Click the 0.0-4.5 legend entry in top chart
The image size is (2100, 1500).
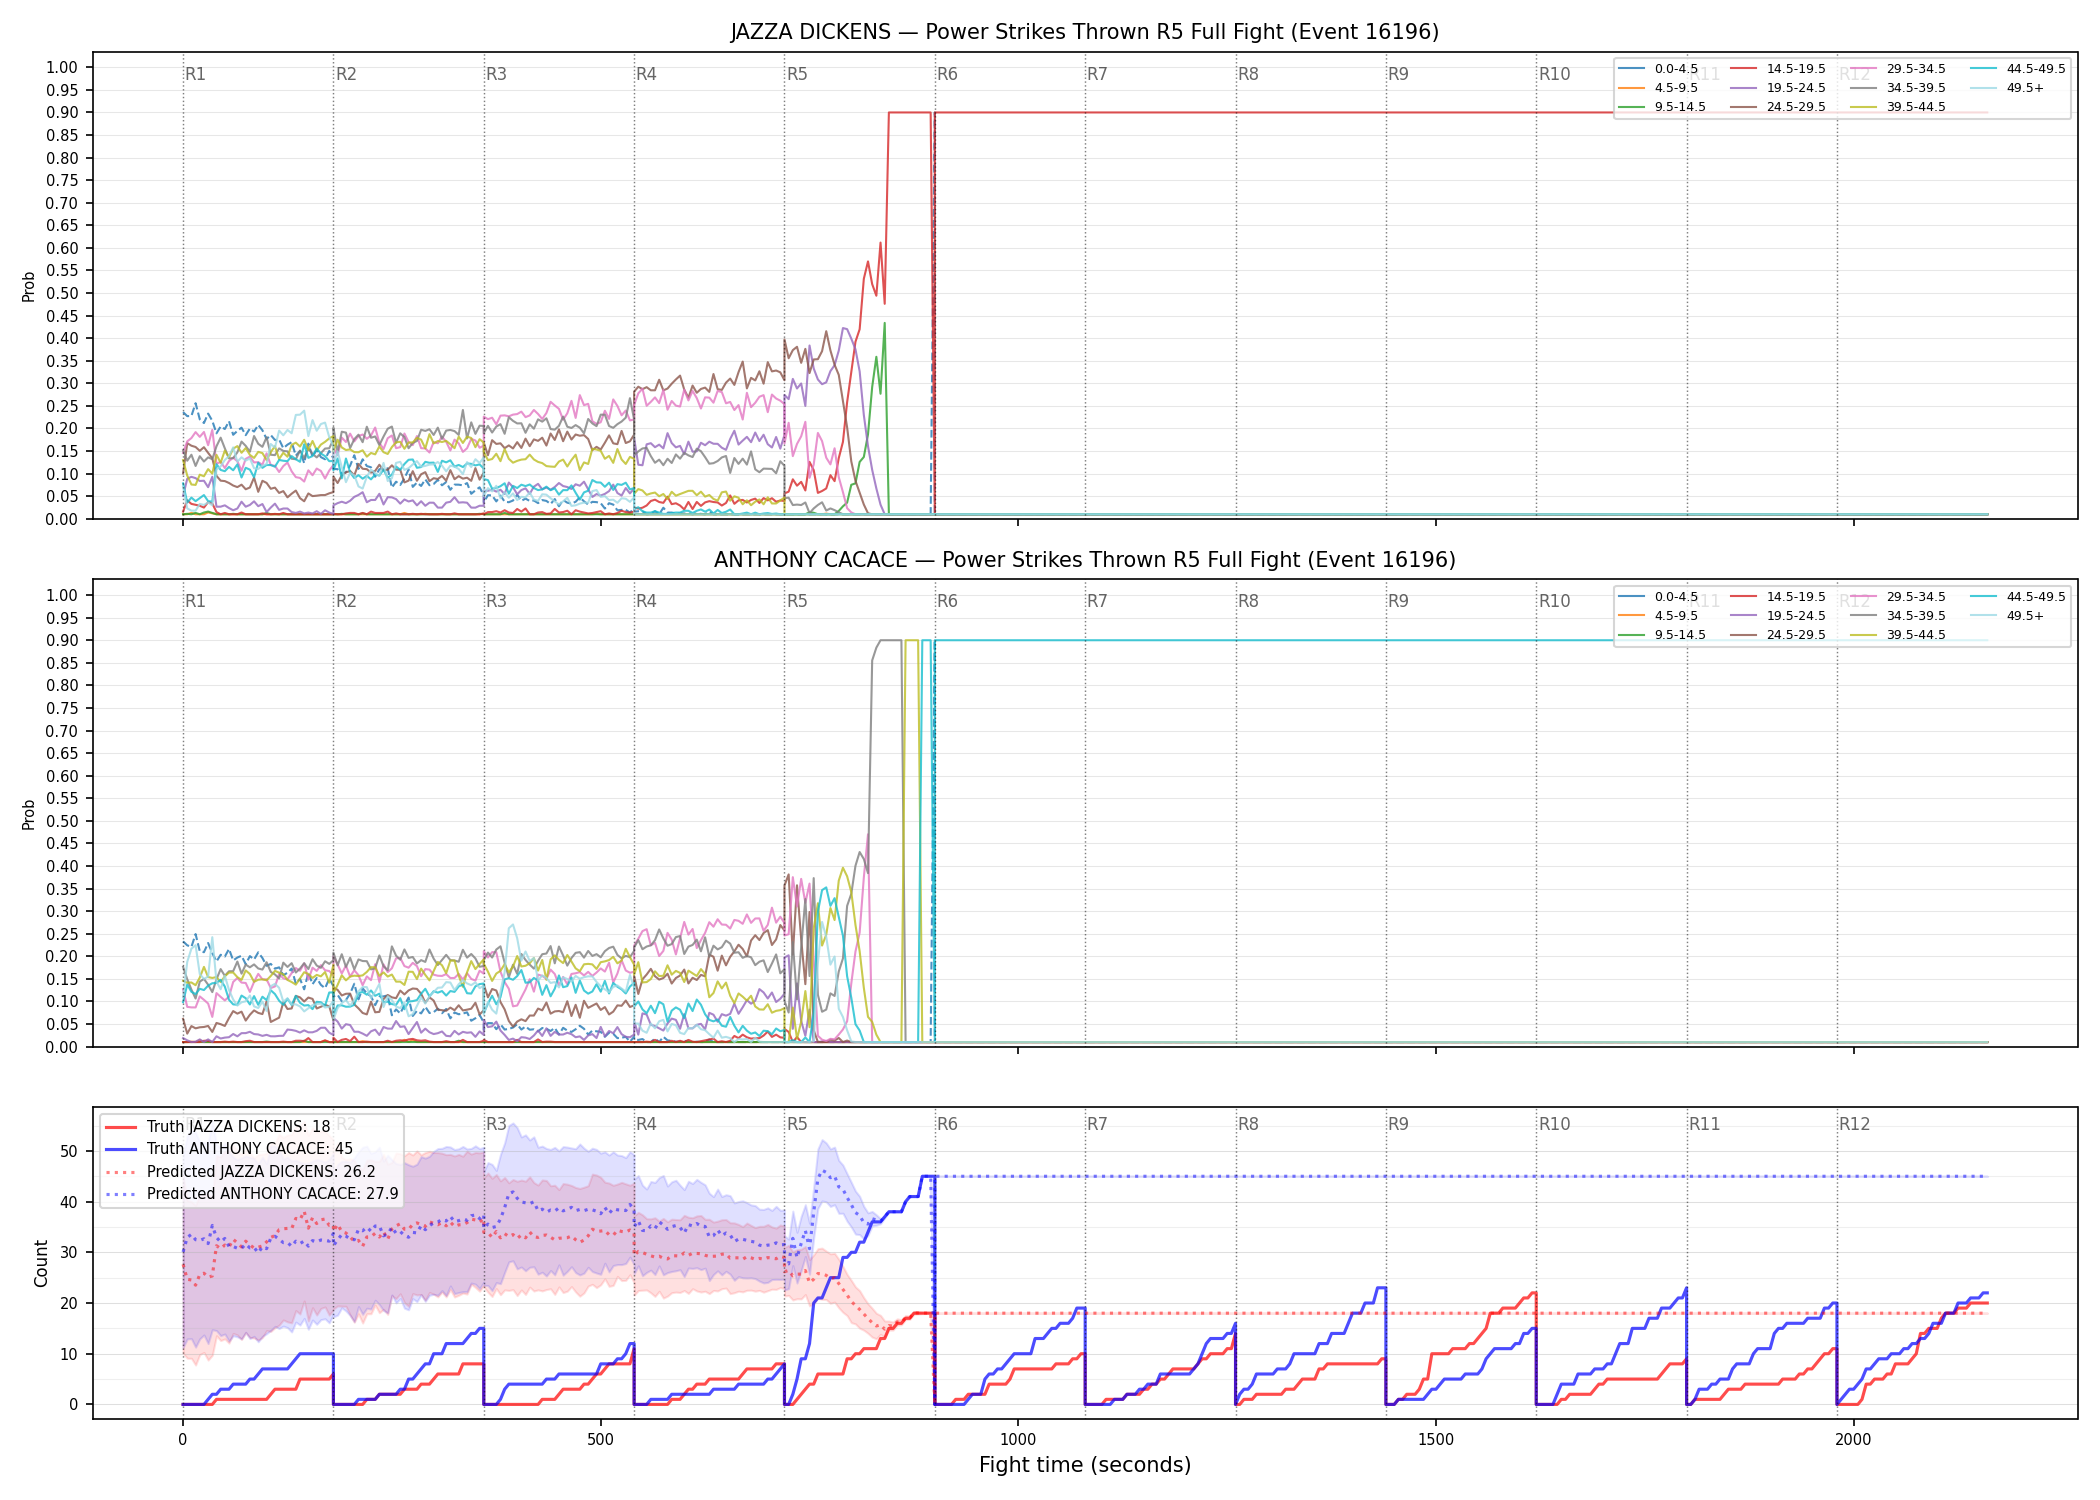[1659, 69]
